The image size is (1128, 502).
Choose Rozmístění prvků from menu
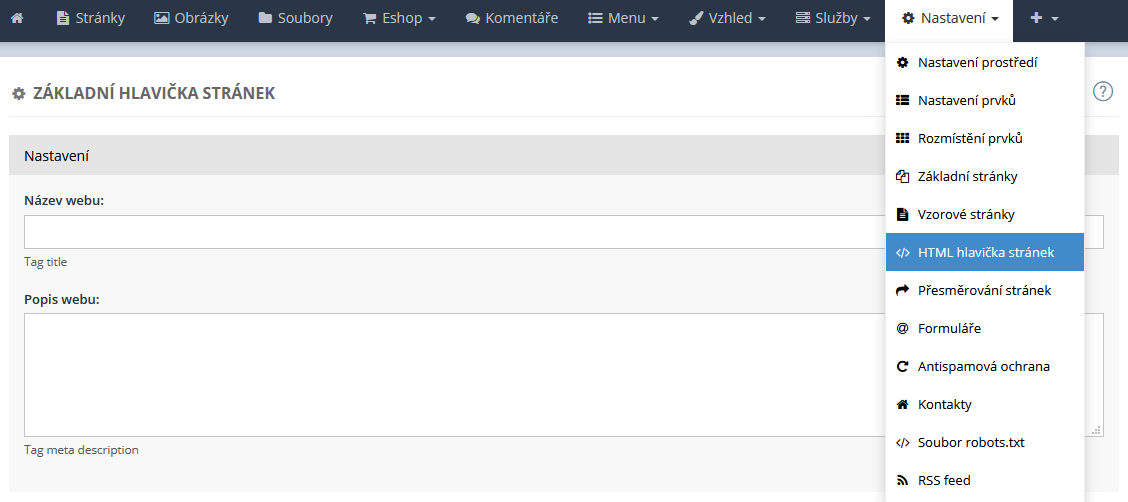tap(970, 138)
